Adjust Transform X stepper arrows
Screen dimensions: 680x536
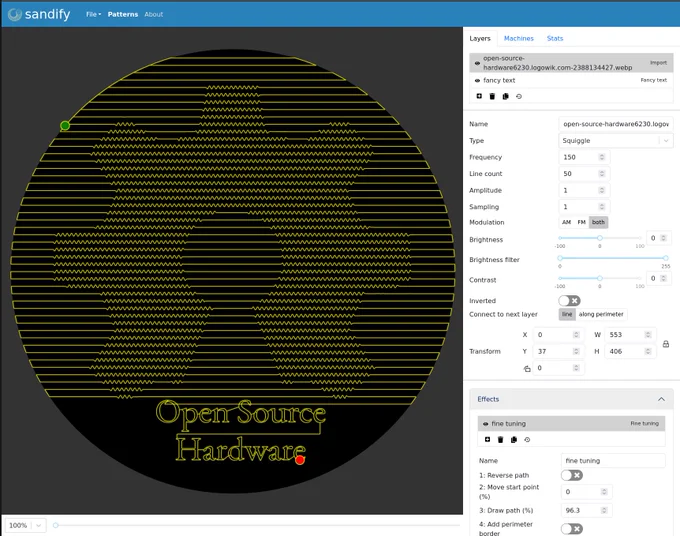576,334
